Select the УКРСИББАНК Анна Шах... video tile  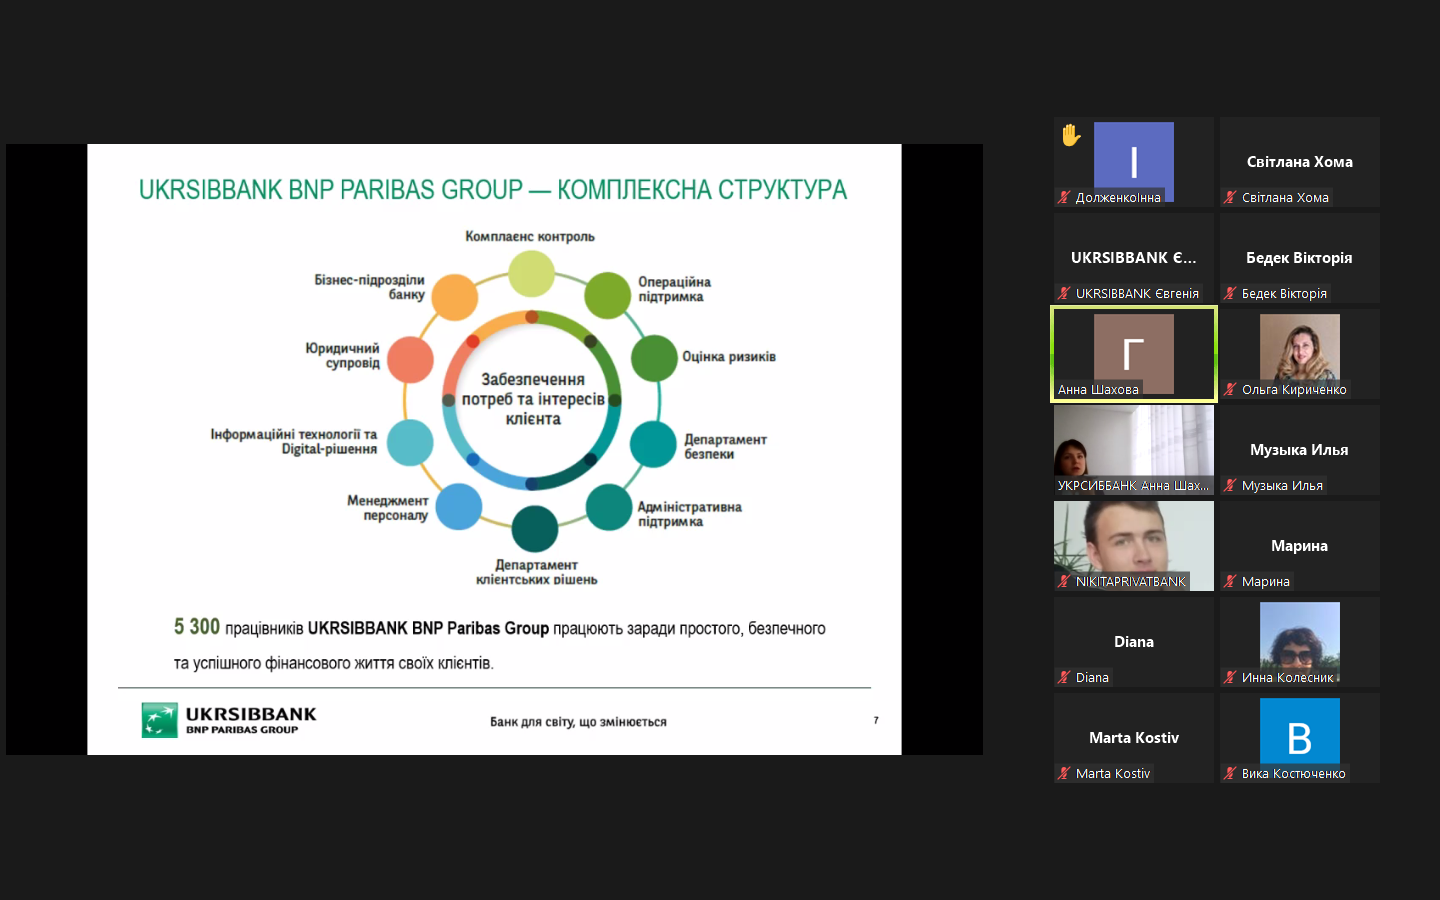tap(1133, 445)
